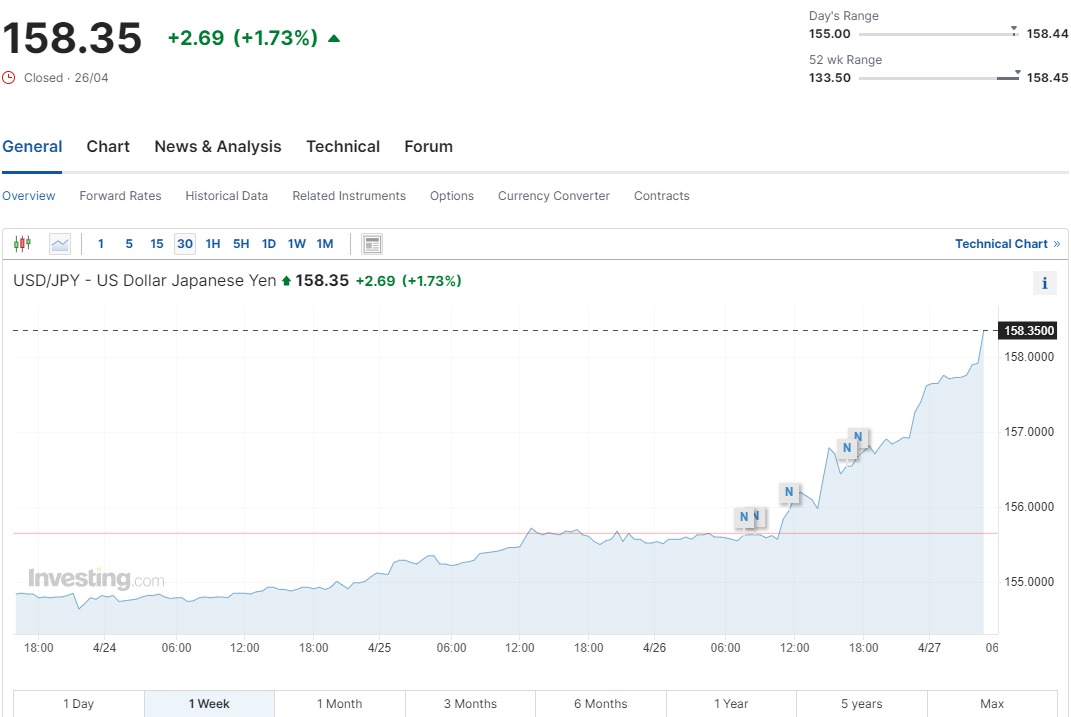Click the chart info icon
1071x717 pixels.
(1044, 283)
